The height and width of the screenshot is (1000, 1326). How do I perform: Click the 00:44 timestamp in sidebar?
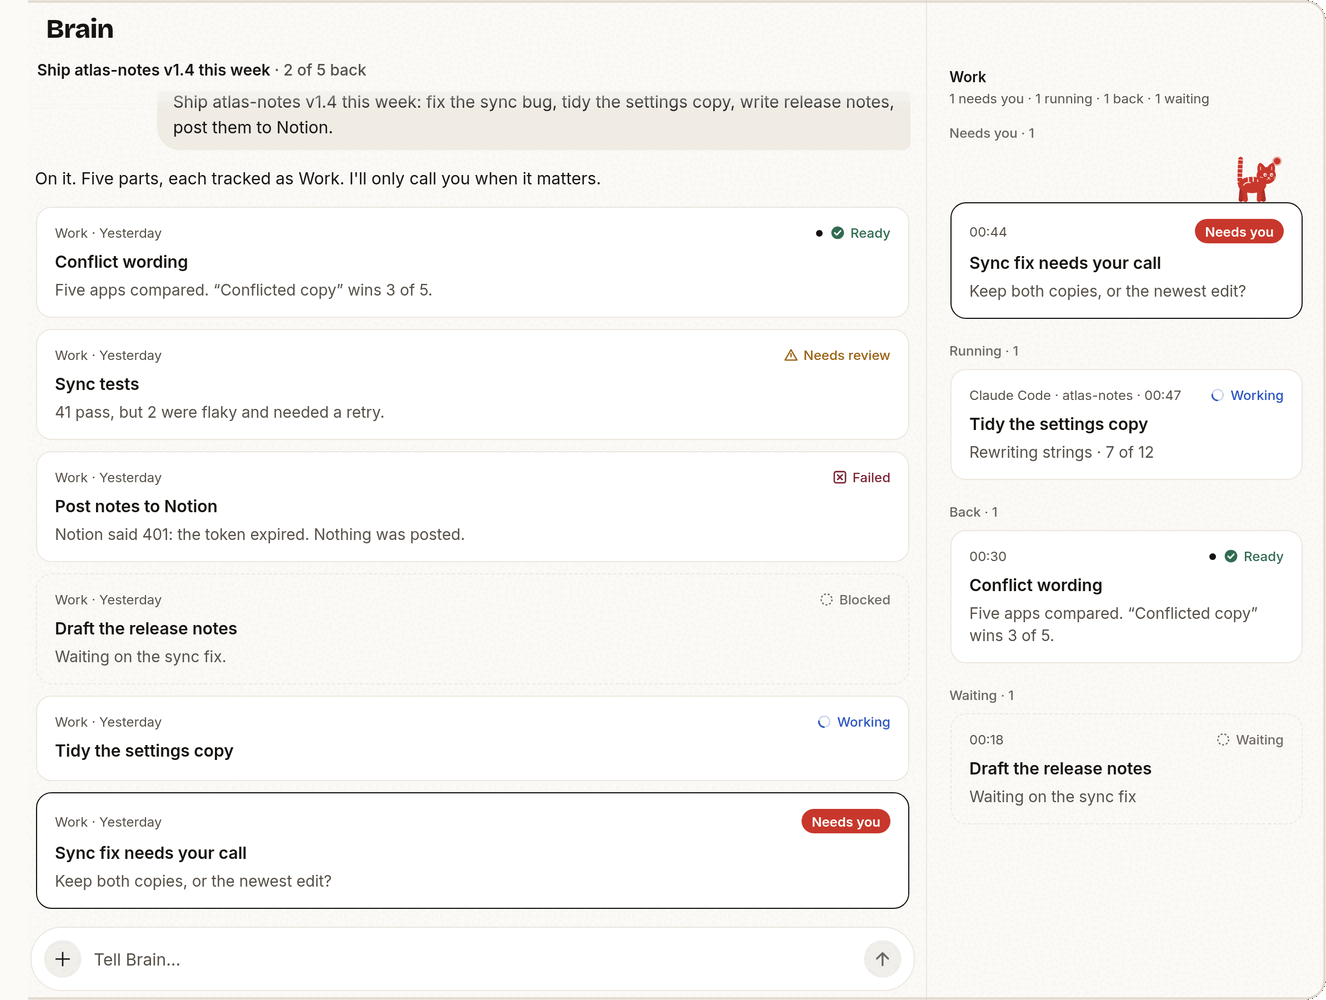[x=988, y=232]
